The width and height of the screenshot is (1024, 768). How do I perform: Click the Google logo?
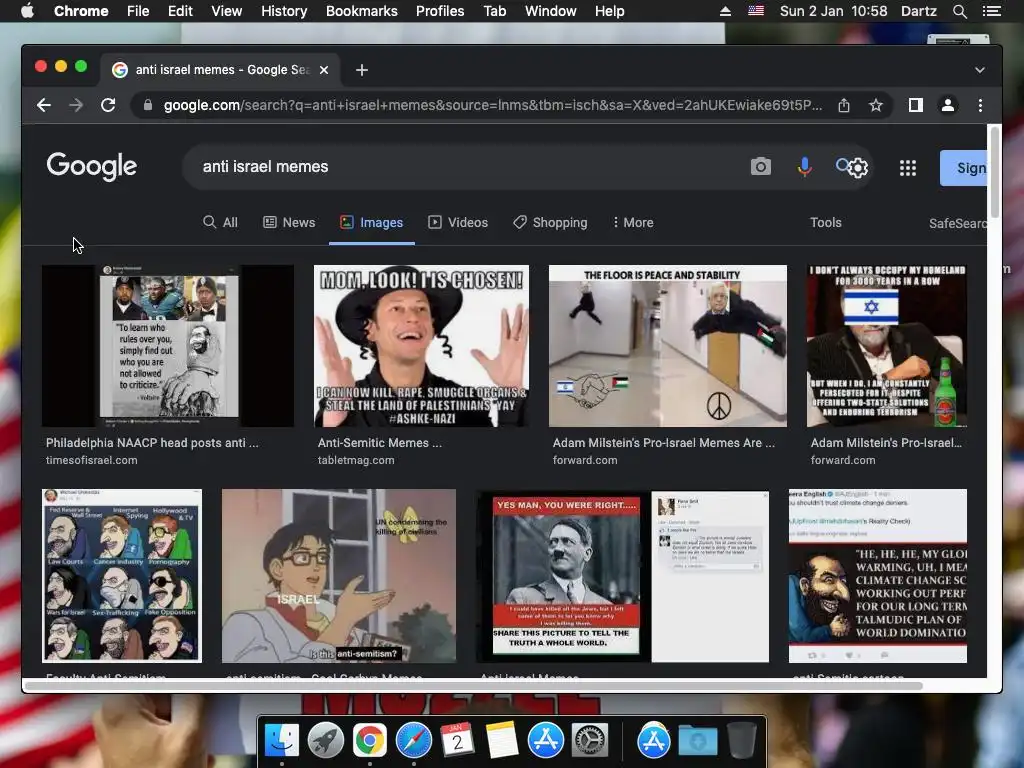[x=92, y=167]
